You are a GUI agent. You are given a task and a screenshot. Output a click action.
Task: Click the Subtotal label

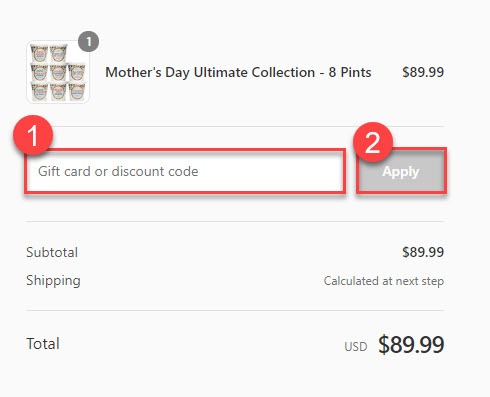tap(52, 252)
